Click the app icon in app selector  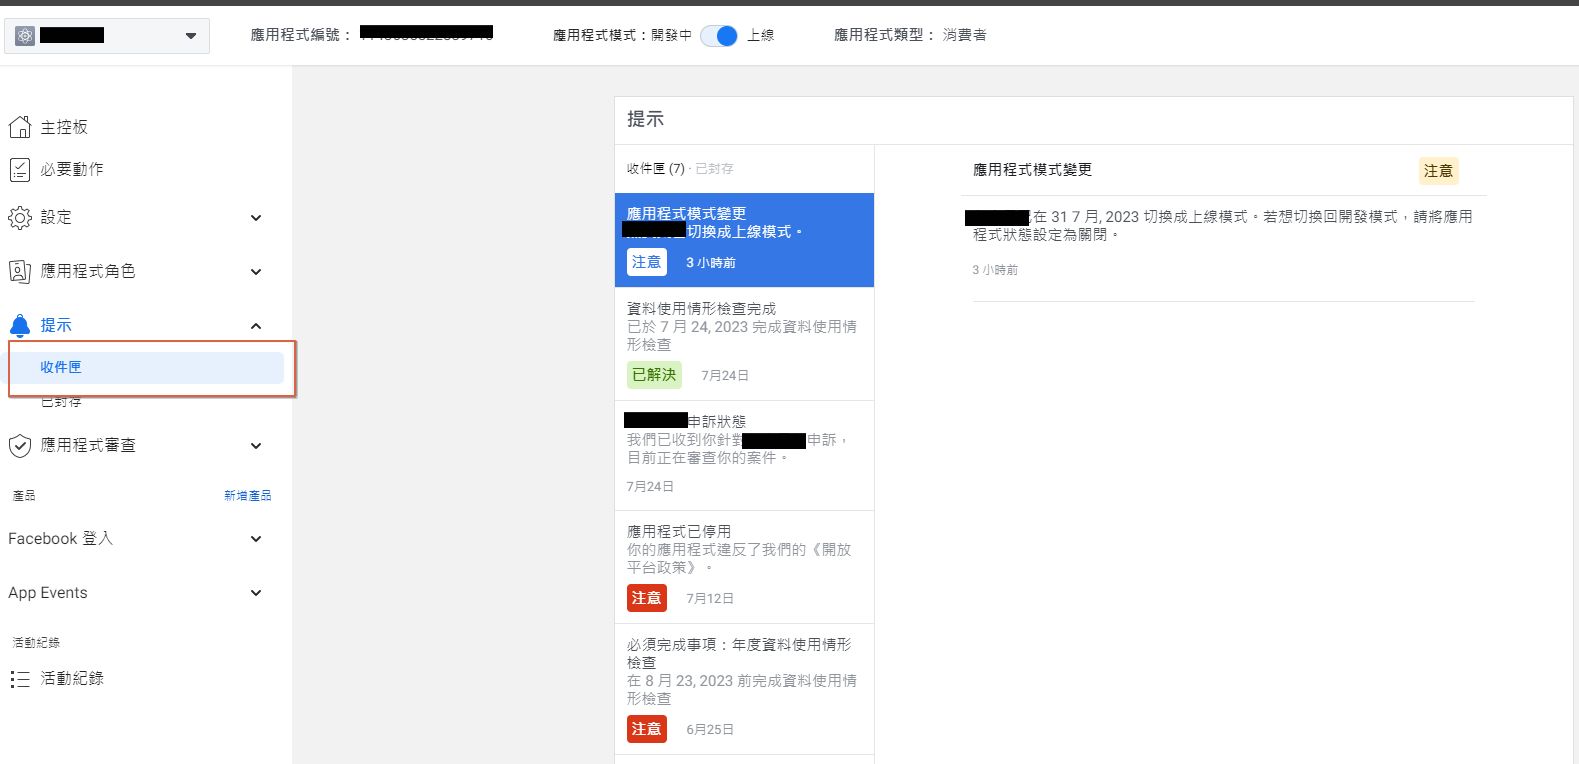pos(25,36)
